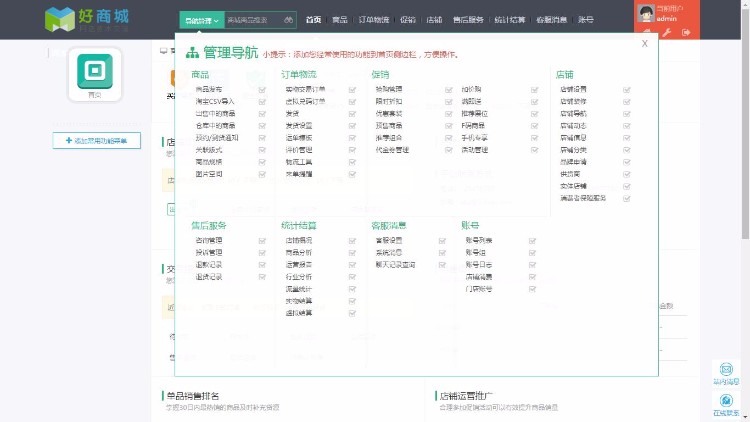
Task: Click the logout icon in red header panel
Action: tap(686, 33)
